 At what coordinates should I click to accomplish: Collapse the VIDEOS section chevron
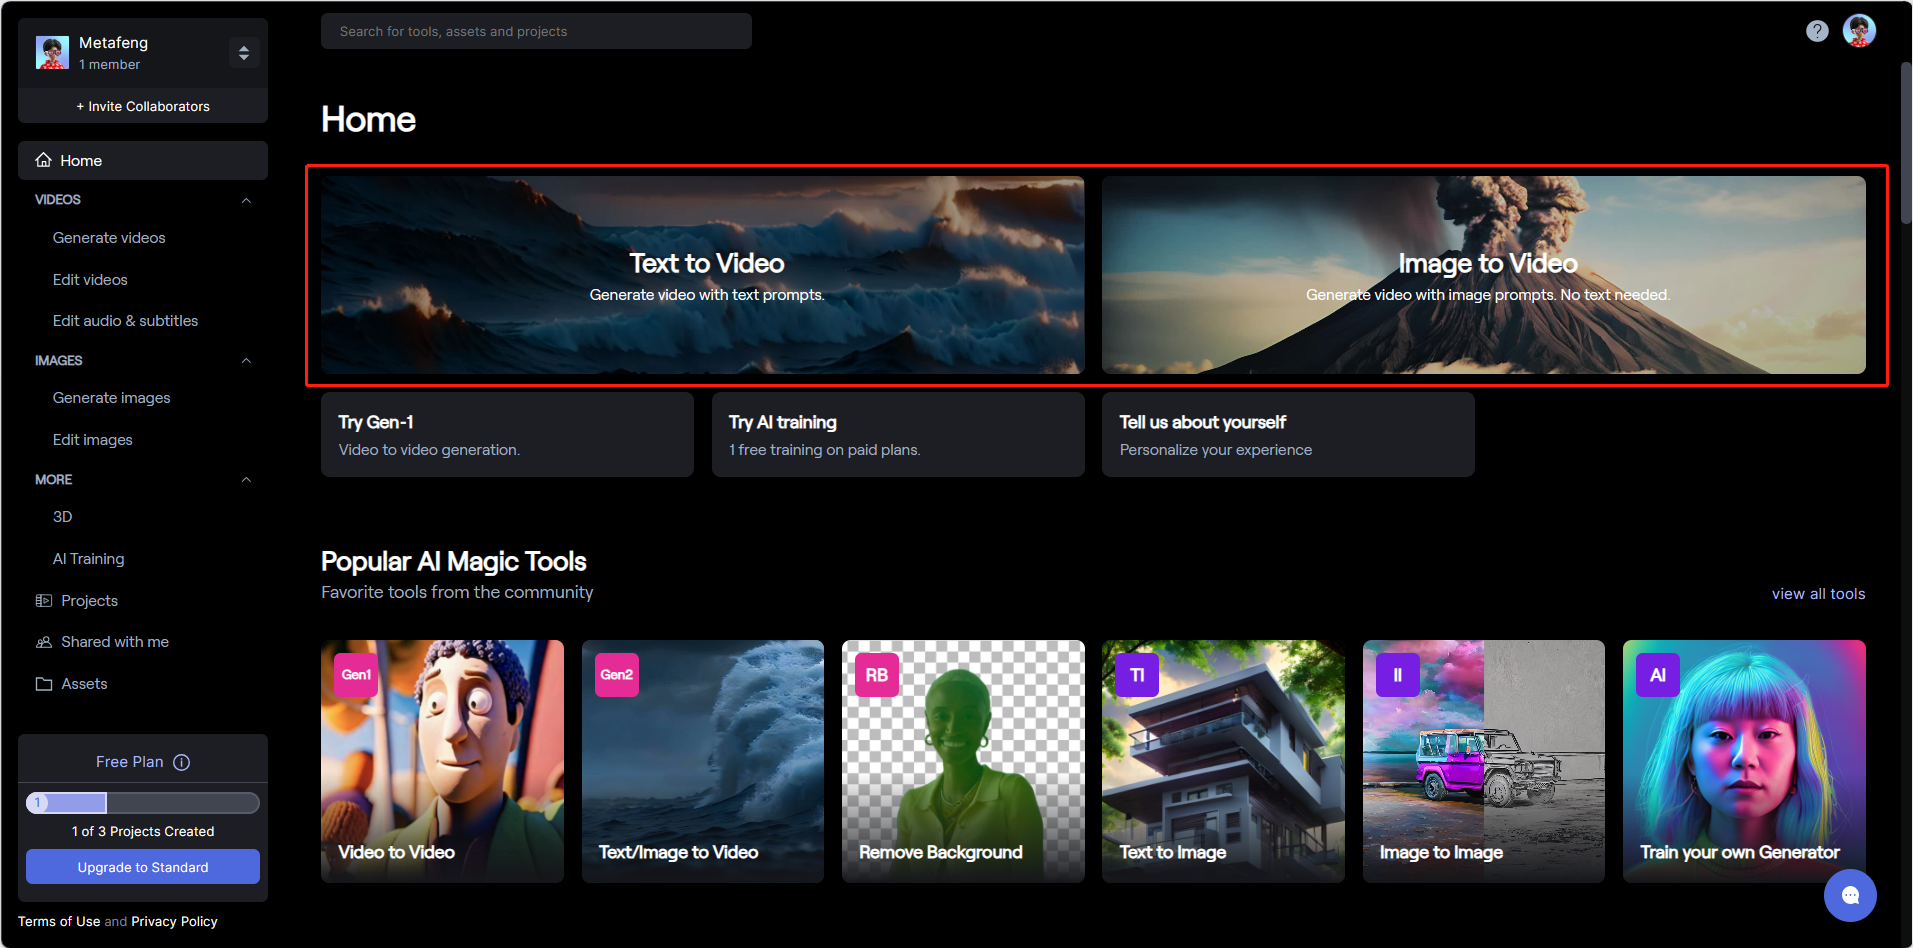(x=246, y=200)
